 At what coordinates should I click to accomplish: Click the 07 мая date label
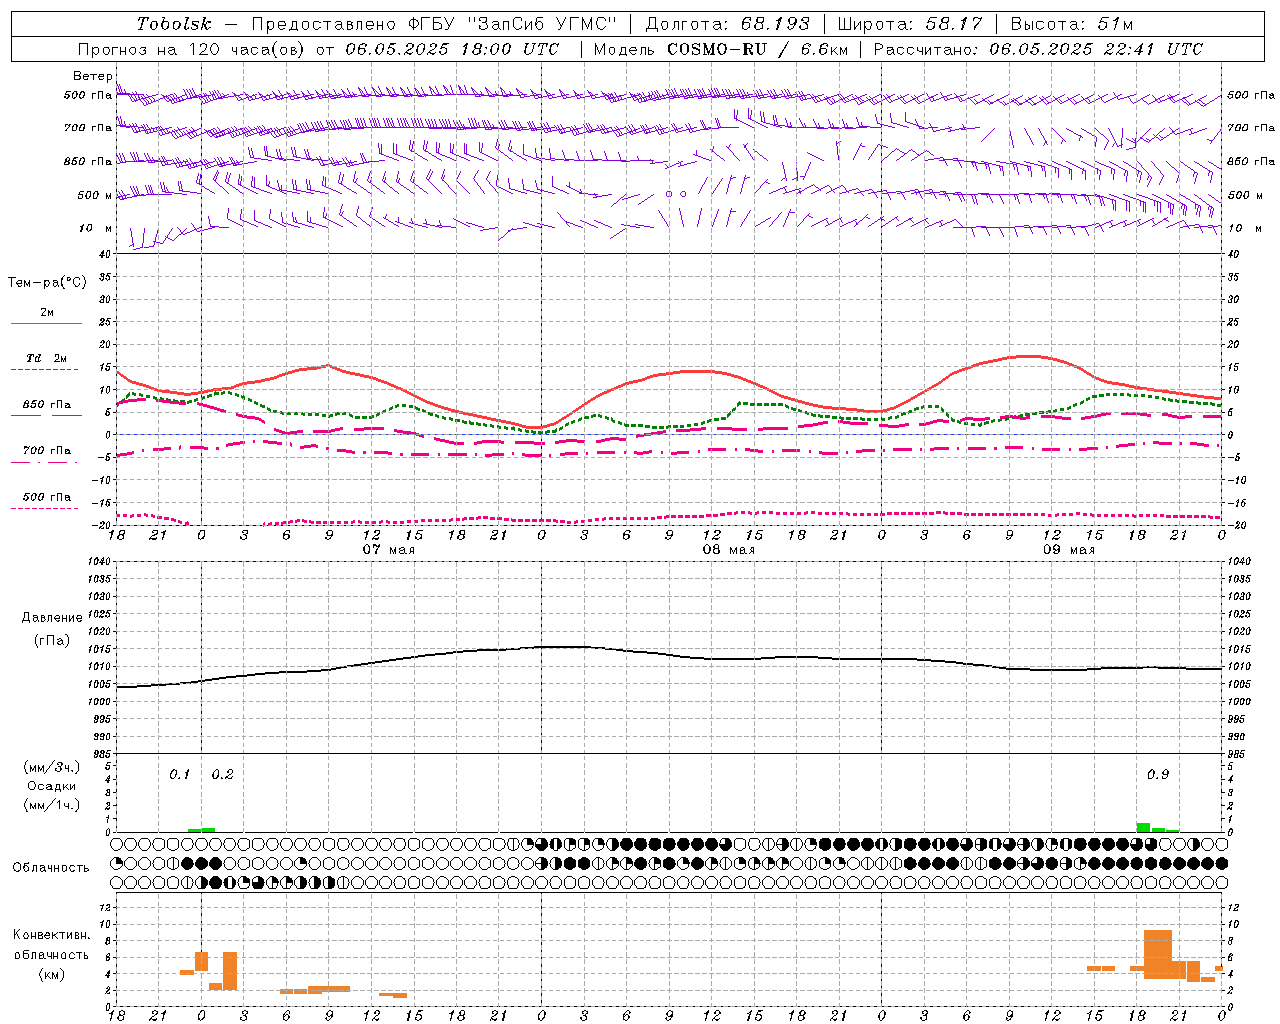click(388, 550)
